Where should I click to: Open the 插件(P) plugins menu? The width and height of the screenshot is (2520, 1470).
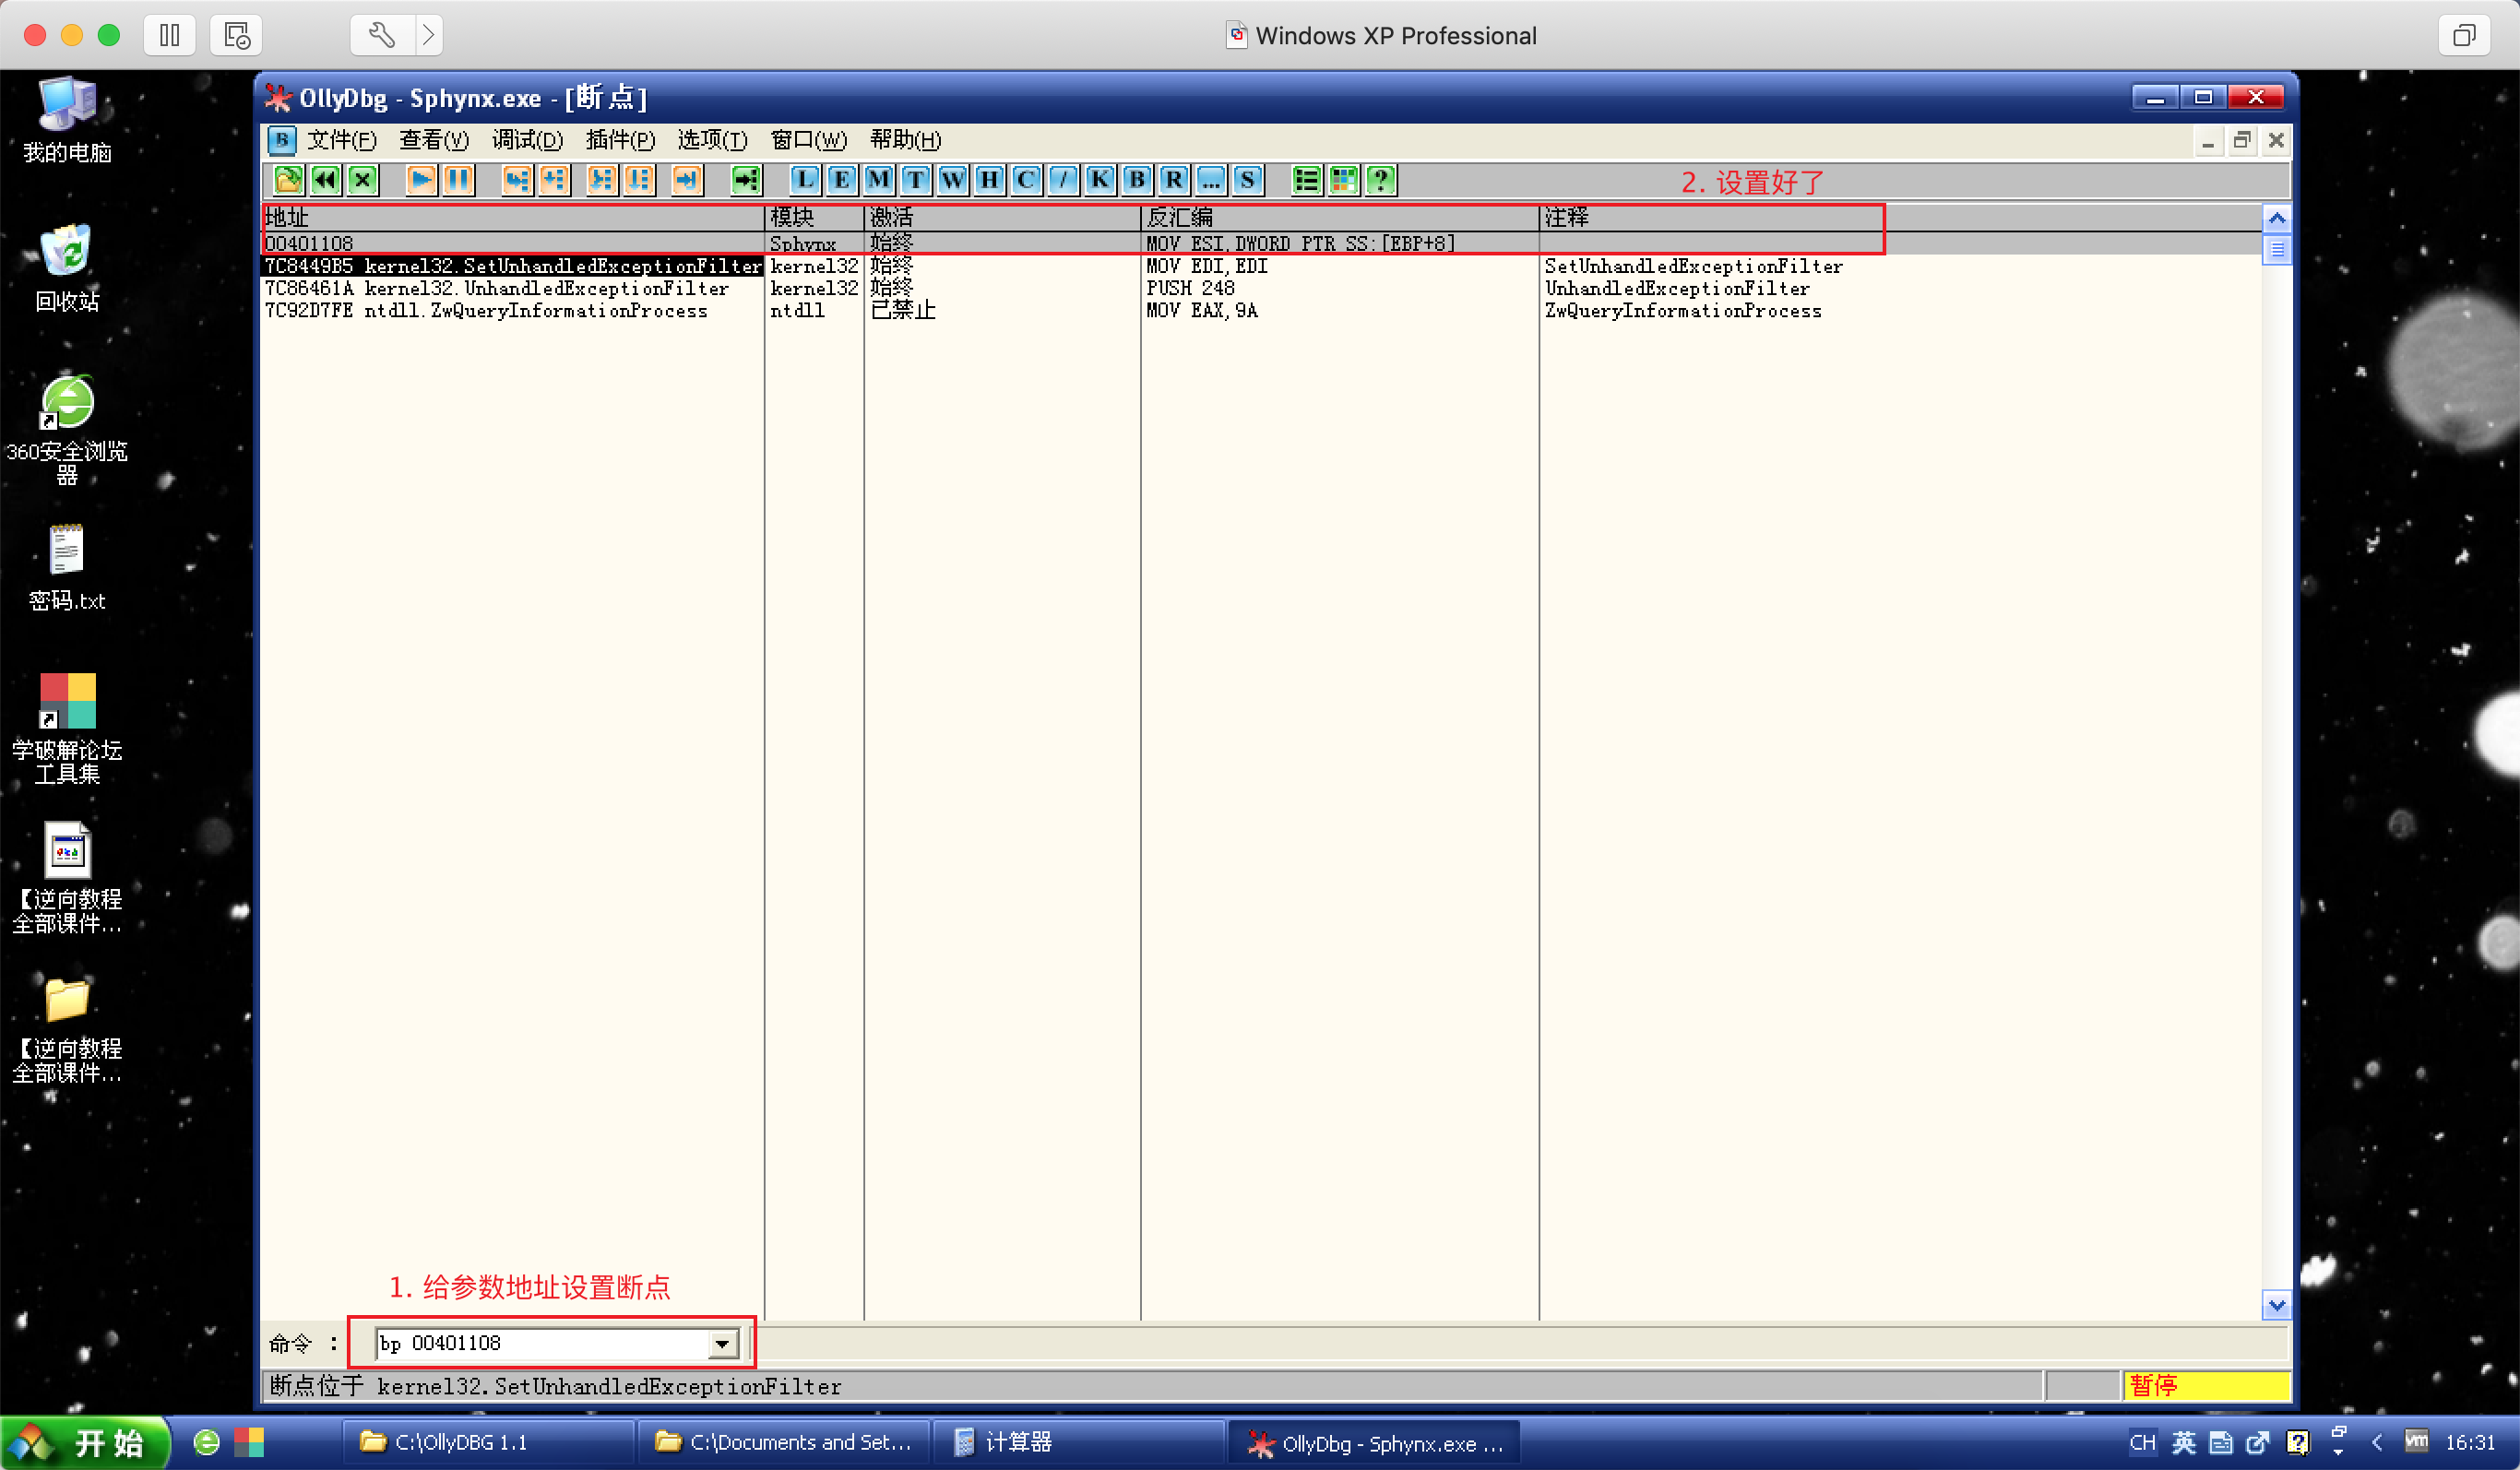[620, 140]
